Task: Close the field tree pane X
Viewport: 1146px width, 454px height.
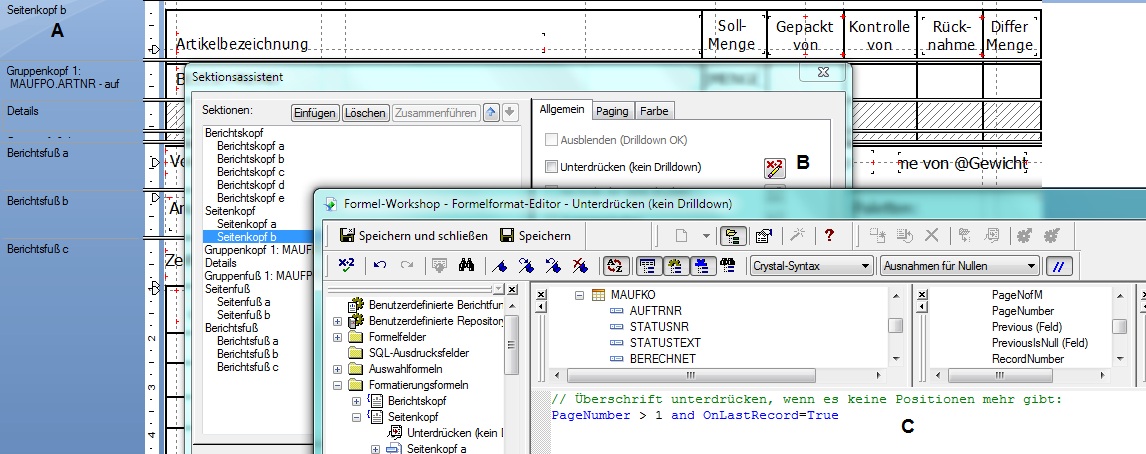Action: pos(541,295)
